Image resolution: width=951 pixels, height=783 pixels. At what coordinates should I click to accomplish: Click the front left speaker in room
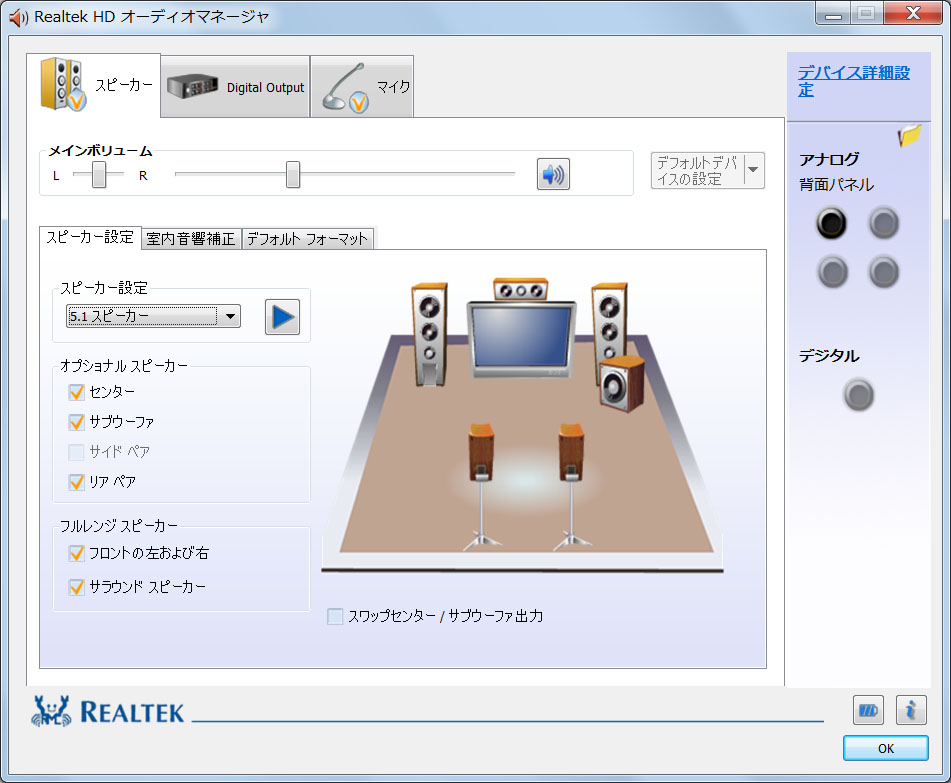(429, 334)
